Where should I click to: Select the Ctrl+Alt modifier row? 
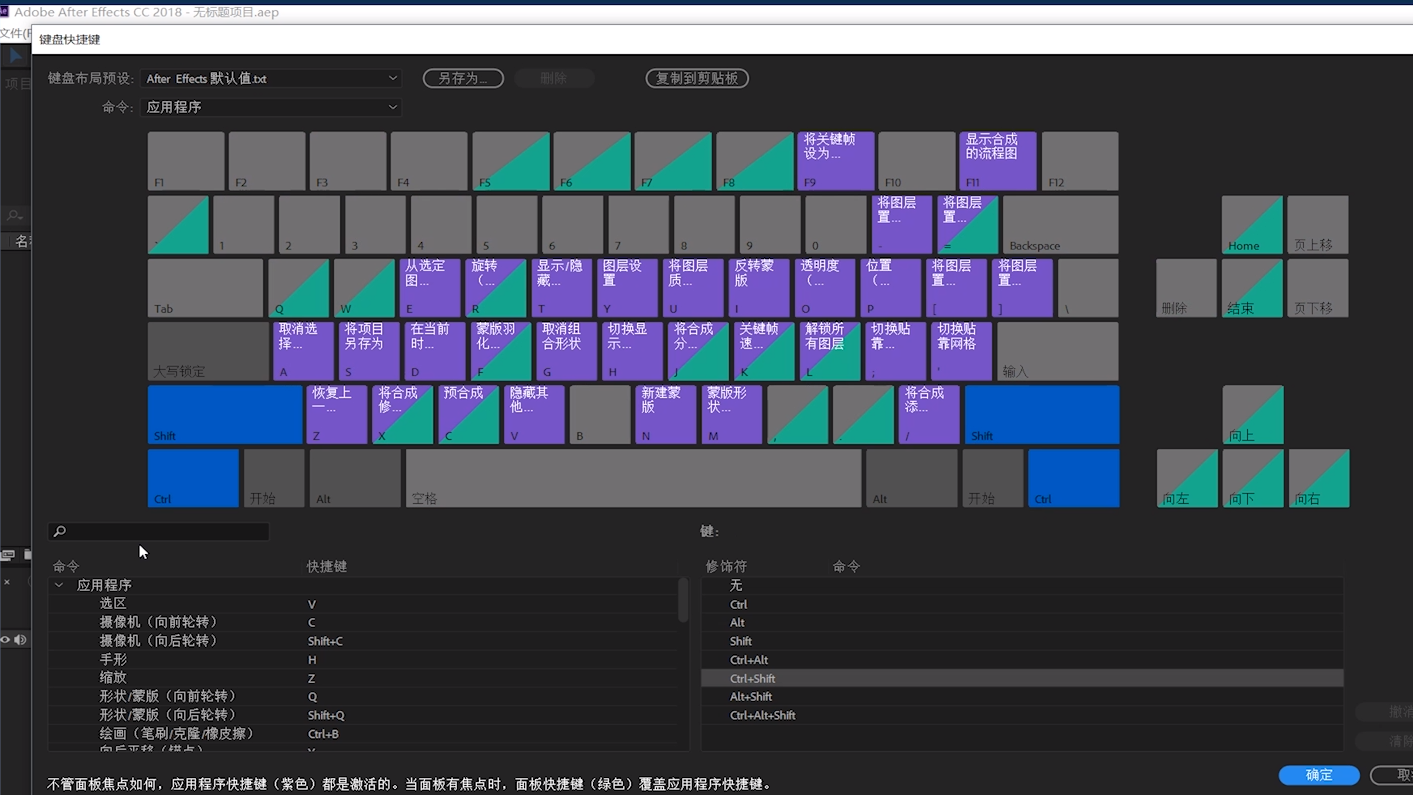coord(1021,660)
